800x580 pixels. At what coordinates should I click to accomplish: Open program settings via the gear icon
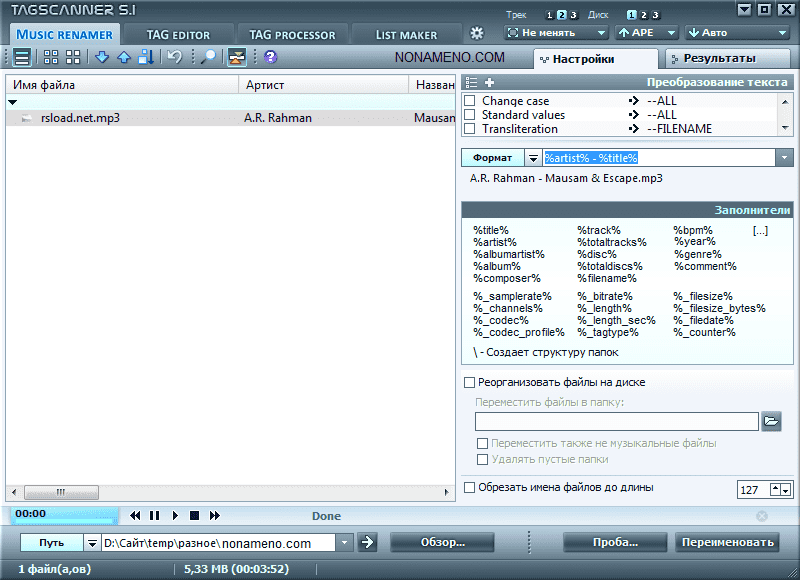[x=477, y=33]
